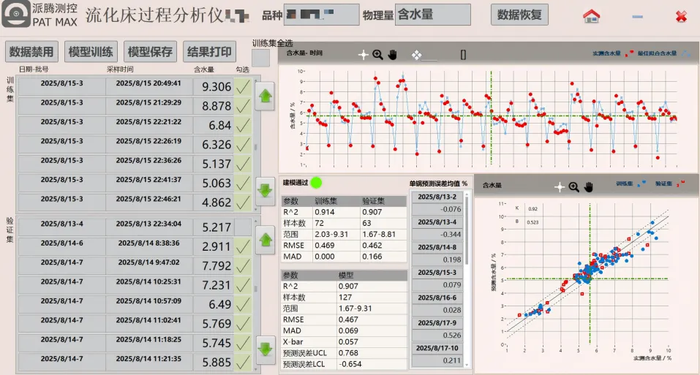Click model sample count 127

(x=372, y=297)
